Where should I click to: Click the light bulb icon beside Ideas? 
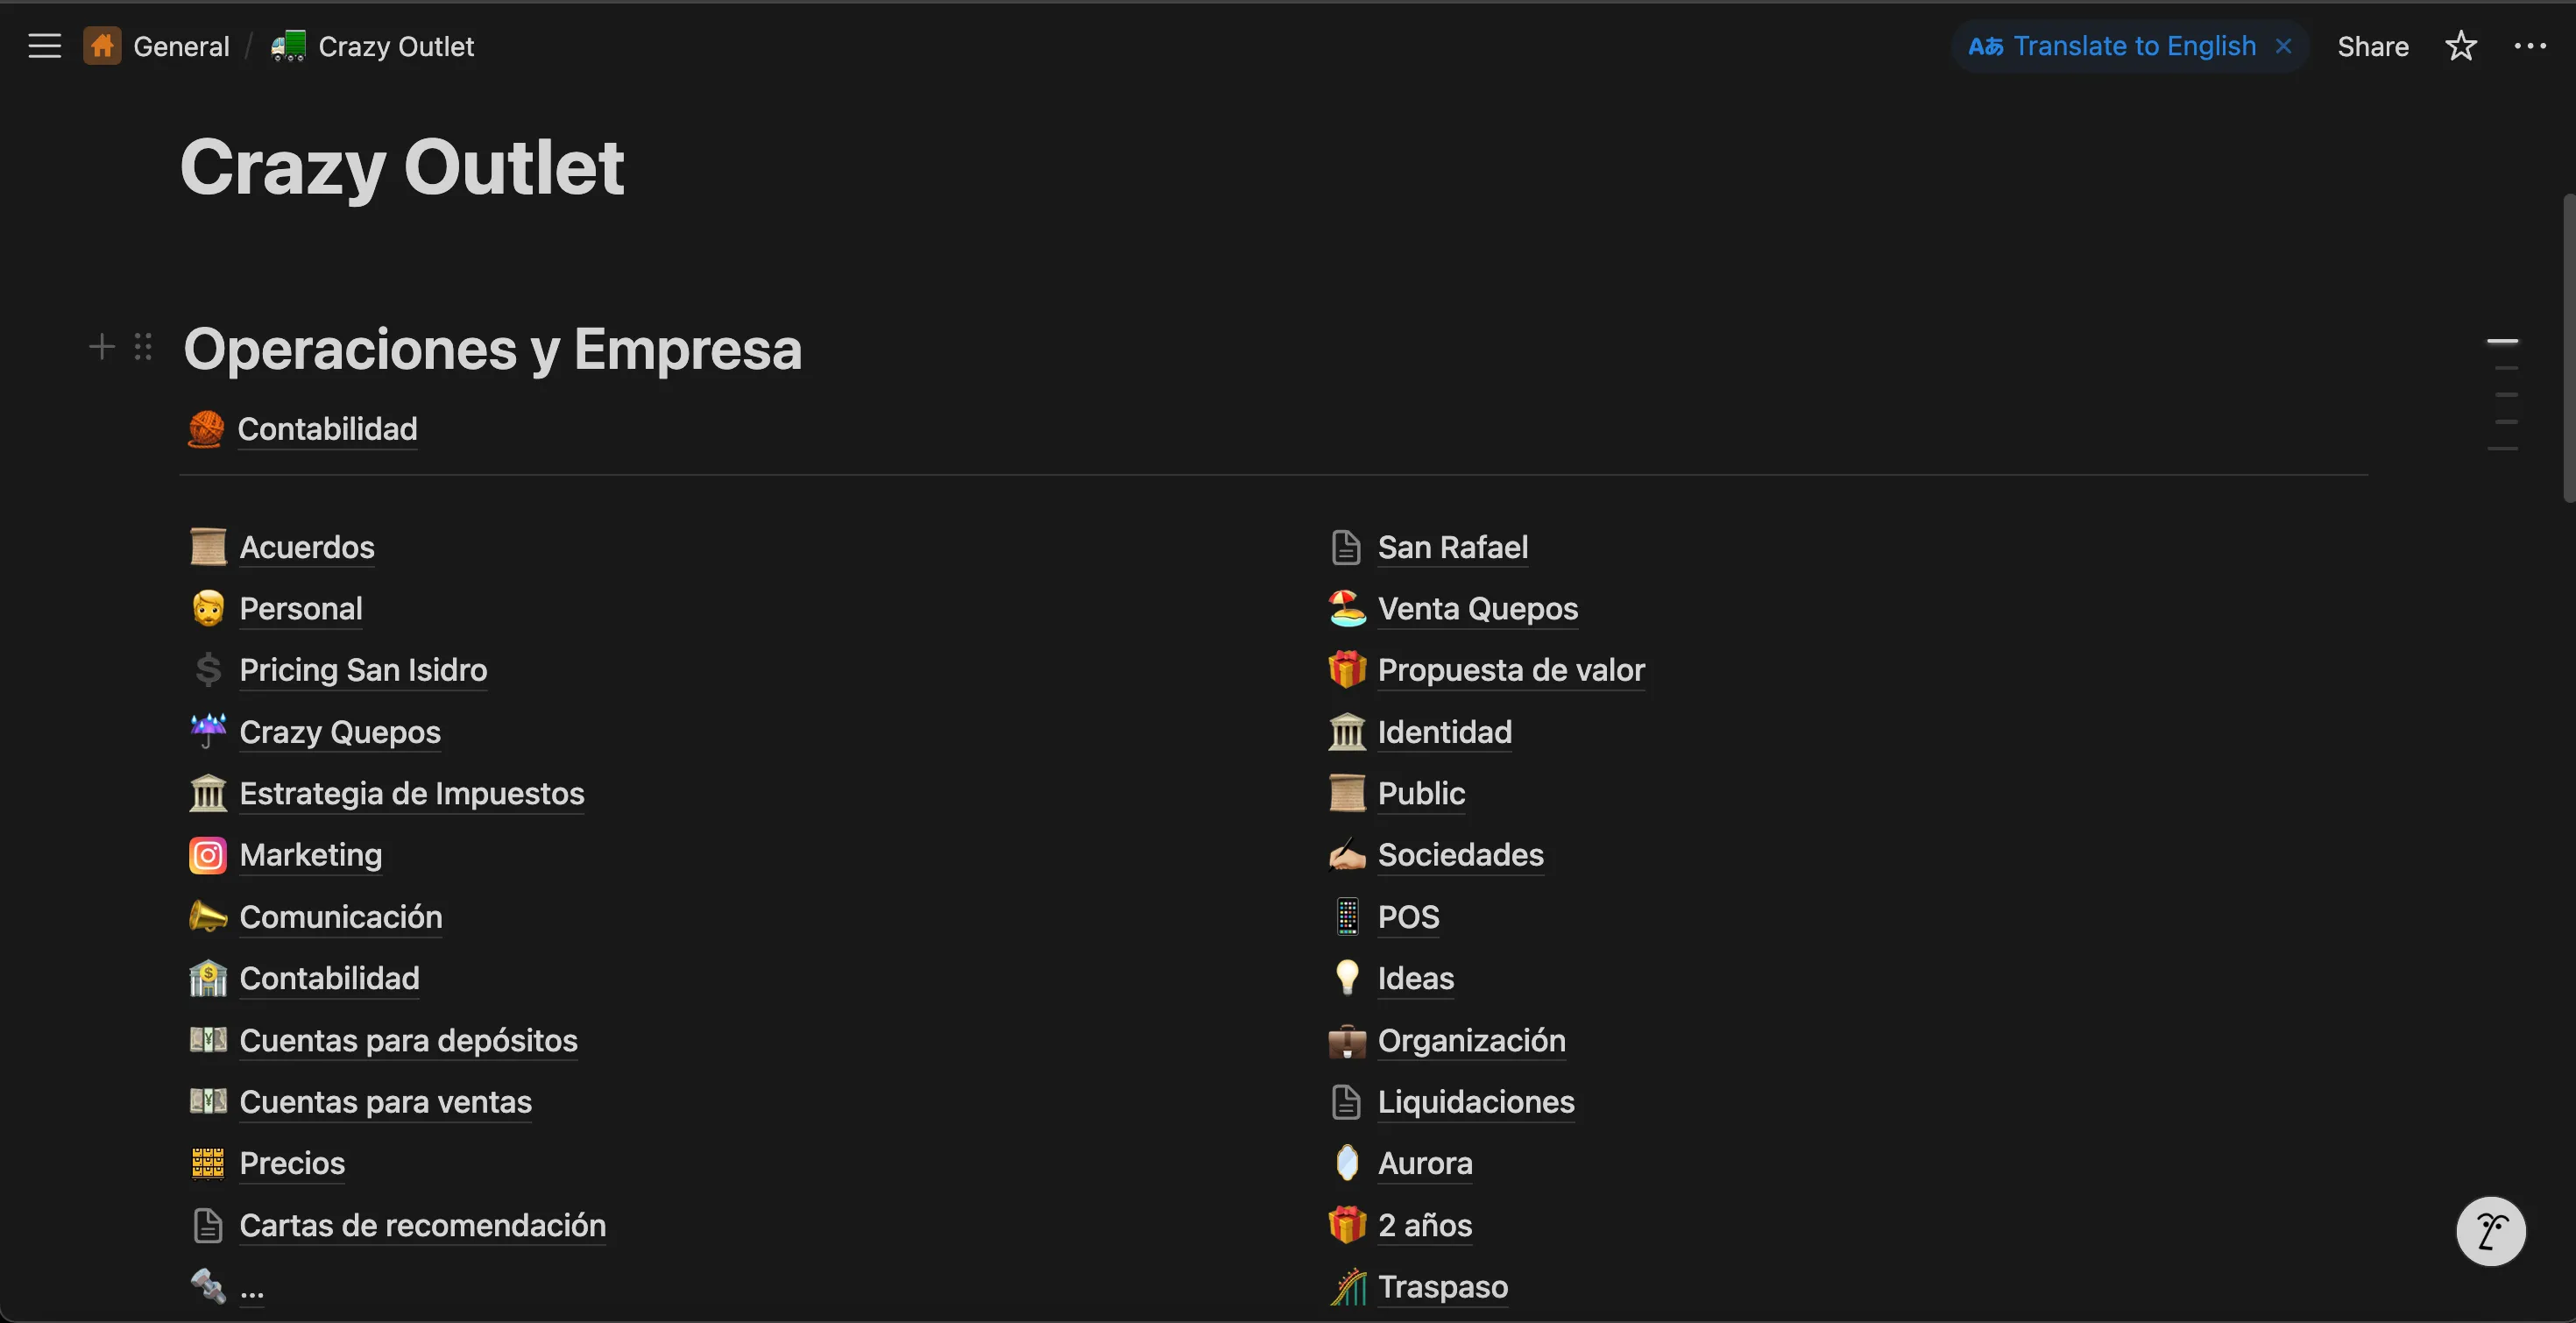(x=1347, y=978)
